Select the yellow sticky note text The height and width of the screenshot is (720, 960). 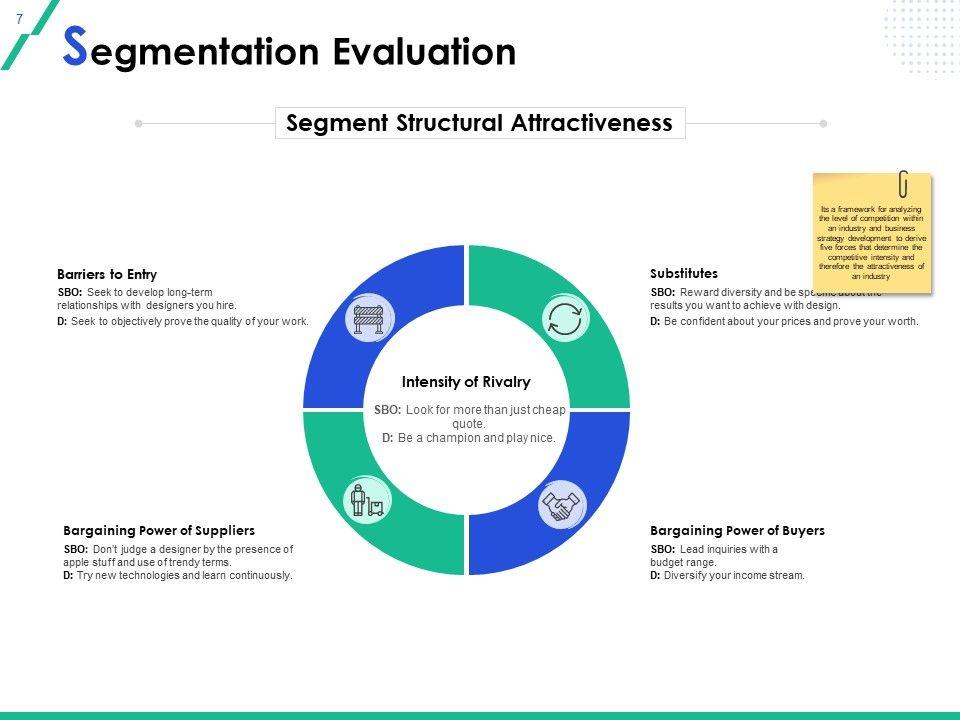pyautogui.click(x=872, y=242)
